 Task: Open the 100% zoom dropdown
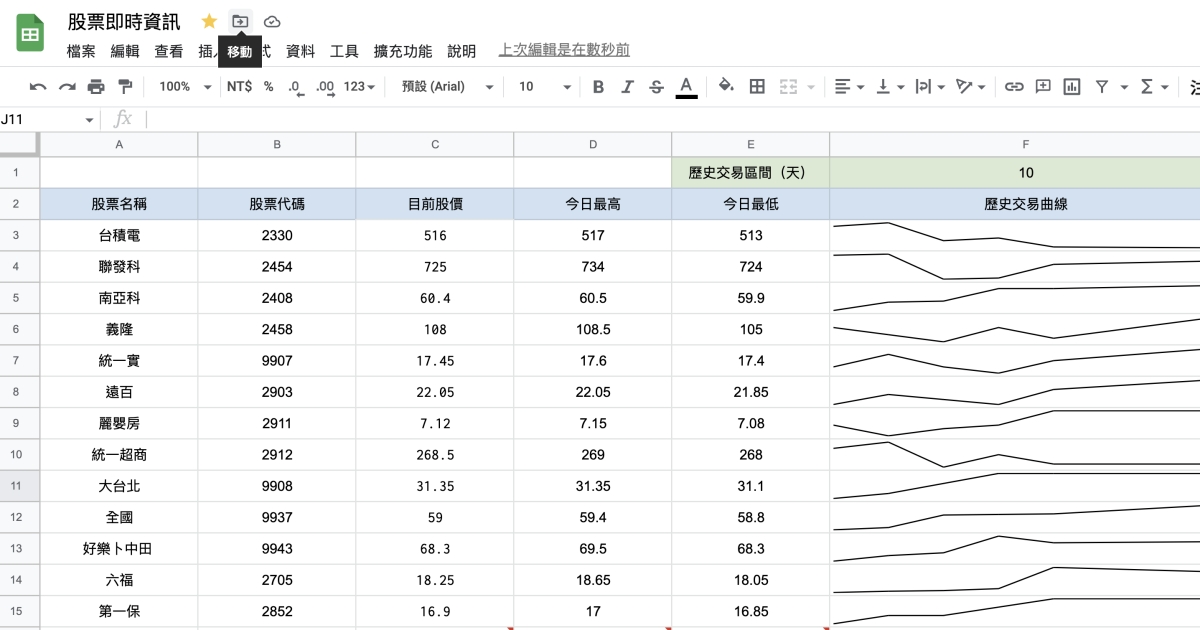click(x=185, y=87)
